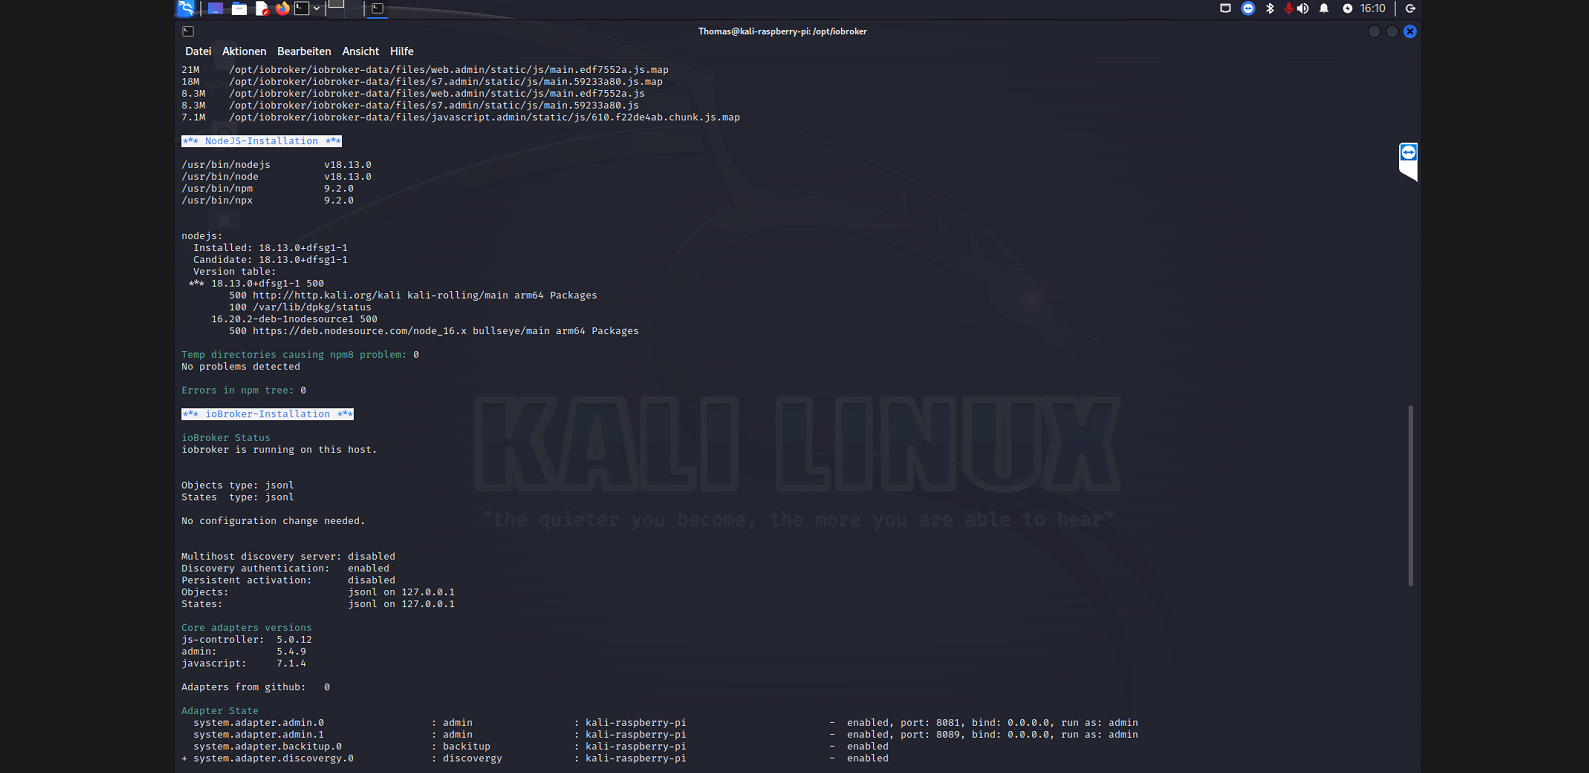
Task: Click the 'Adapters from github: 0' line
Action: point(255,688)
